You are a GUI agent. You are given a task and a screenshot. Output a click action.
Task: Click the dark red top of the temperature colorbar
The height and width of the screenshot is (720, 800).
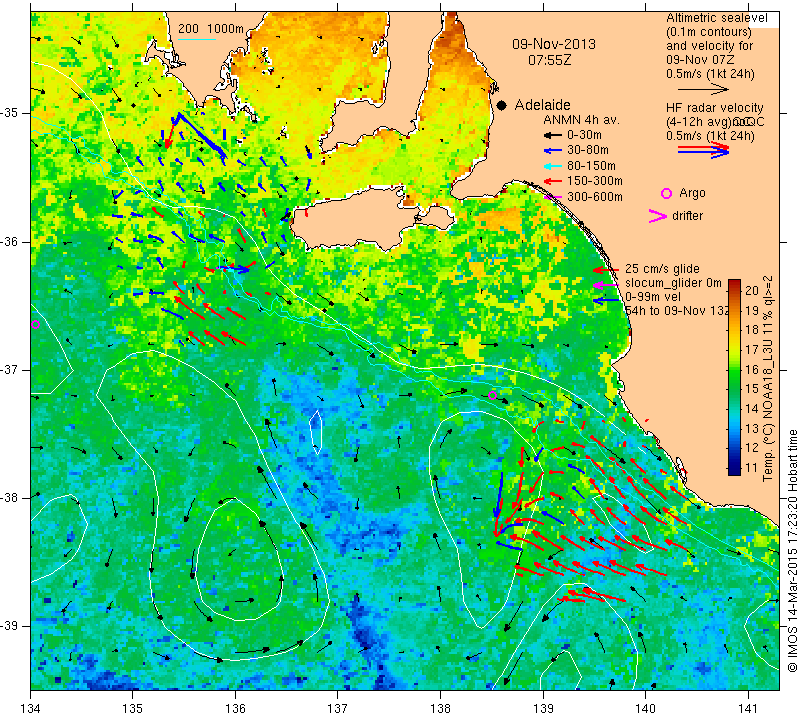tap(734, 284)
